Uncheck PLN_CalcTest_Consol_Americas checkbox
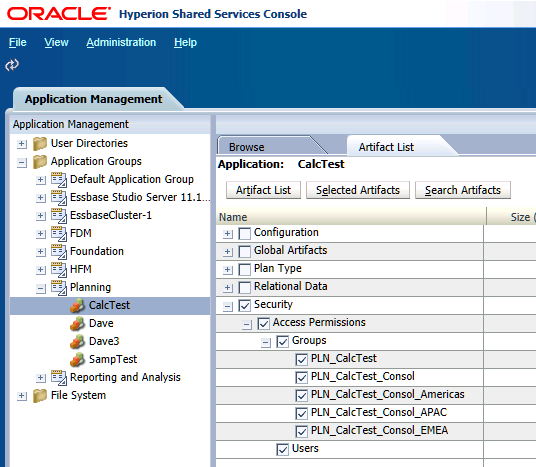Screen dimensions: 536x467 tap(302, 396)
